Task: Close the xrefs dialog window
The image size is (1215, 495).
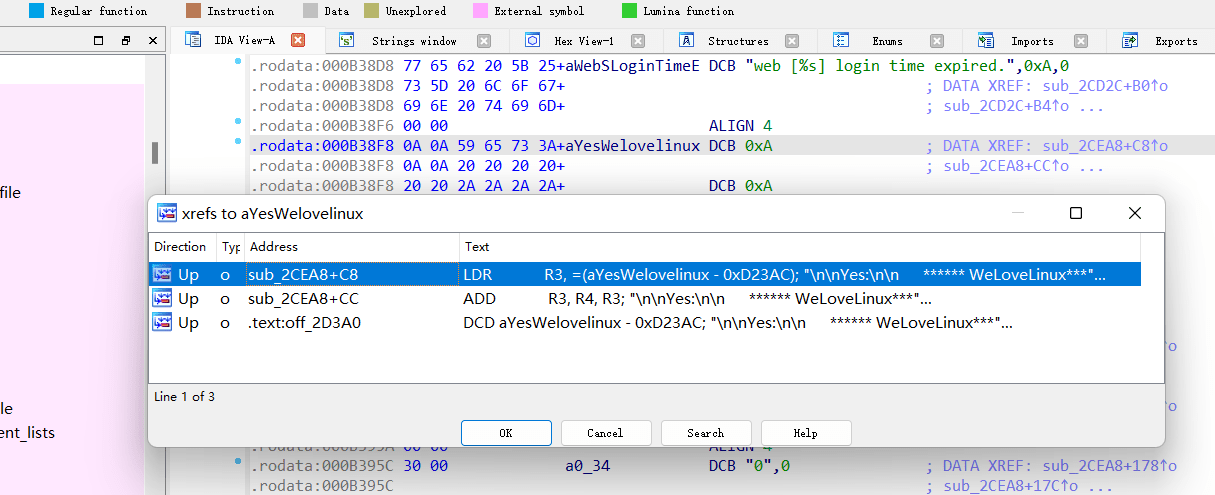Action: (1135, 213)
